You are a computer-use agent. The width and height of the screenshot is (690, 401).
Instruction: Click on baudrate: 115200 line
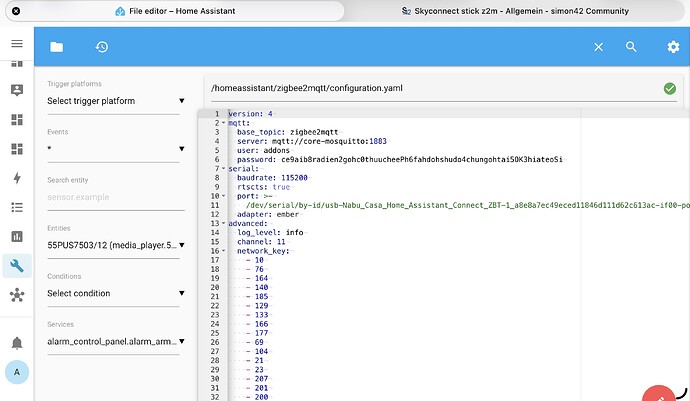272,178
